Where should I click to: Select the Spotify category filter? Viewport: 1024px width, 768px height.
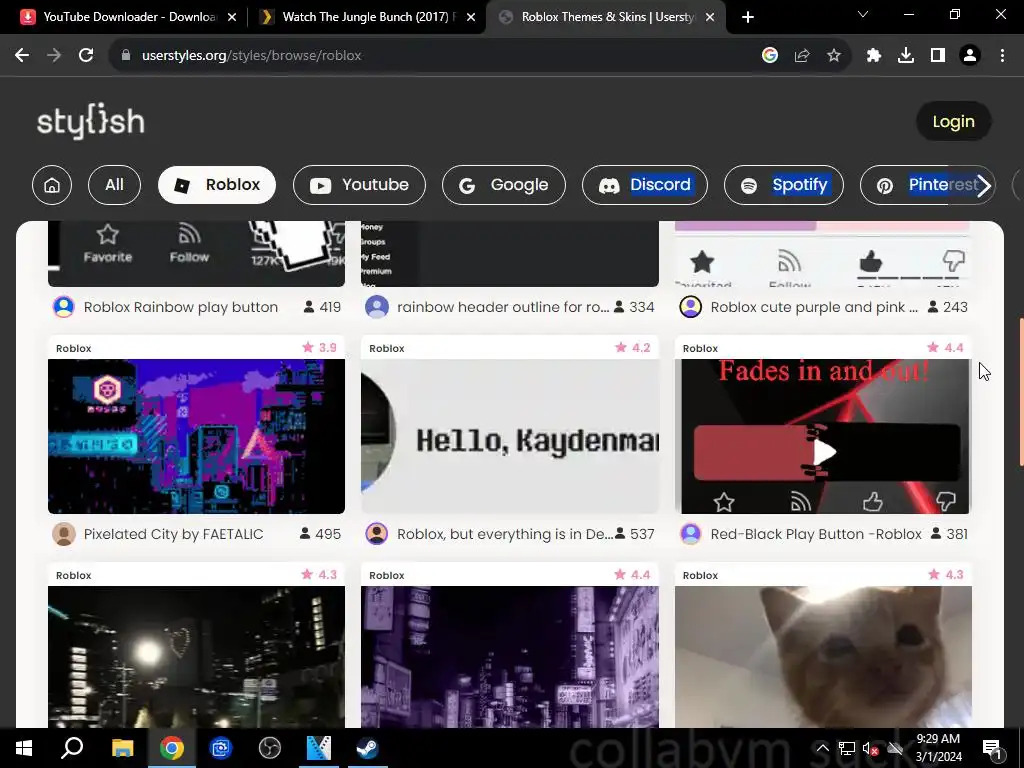[x=784, y=185]
